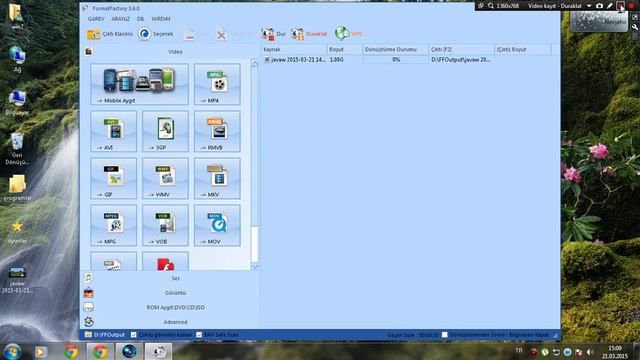Toggle the Çıktıyı output folder checkbox
Image resolution: width=640 pixels, height=360 pixels.
click(x=133, y=335)
